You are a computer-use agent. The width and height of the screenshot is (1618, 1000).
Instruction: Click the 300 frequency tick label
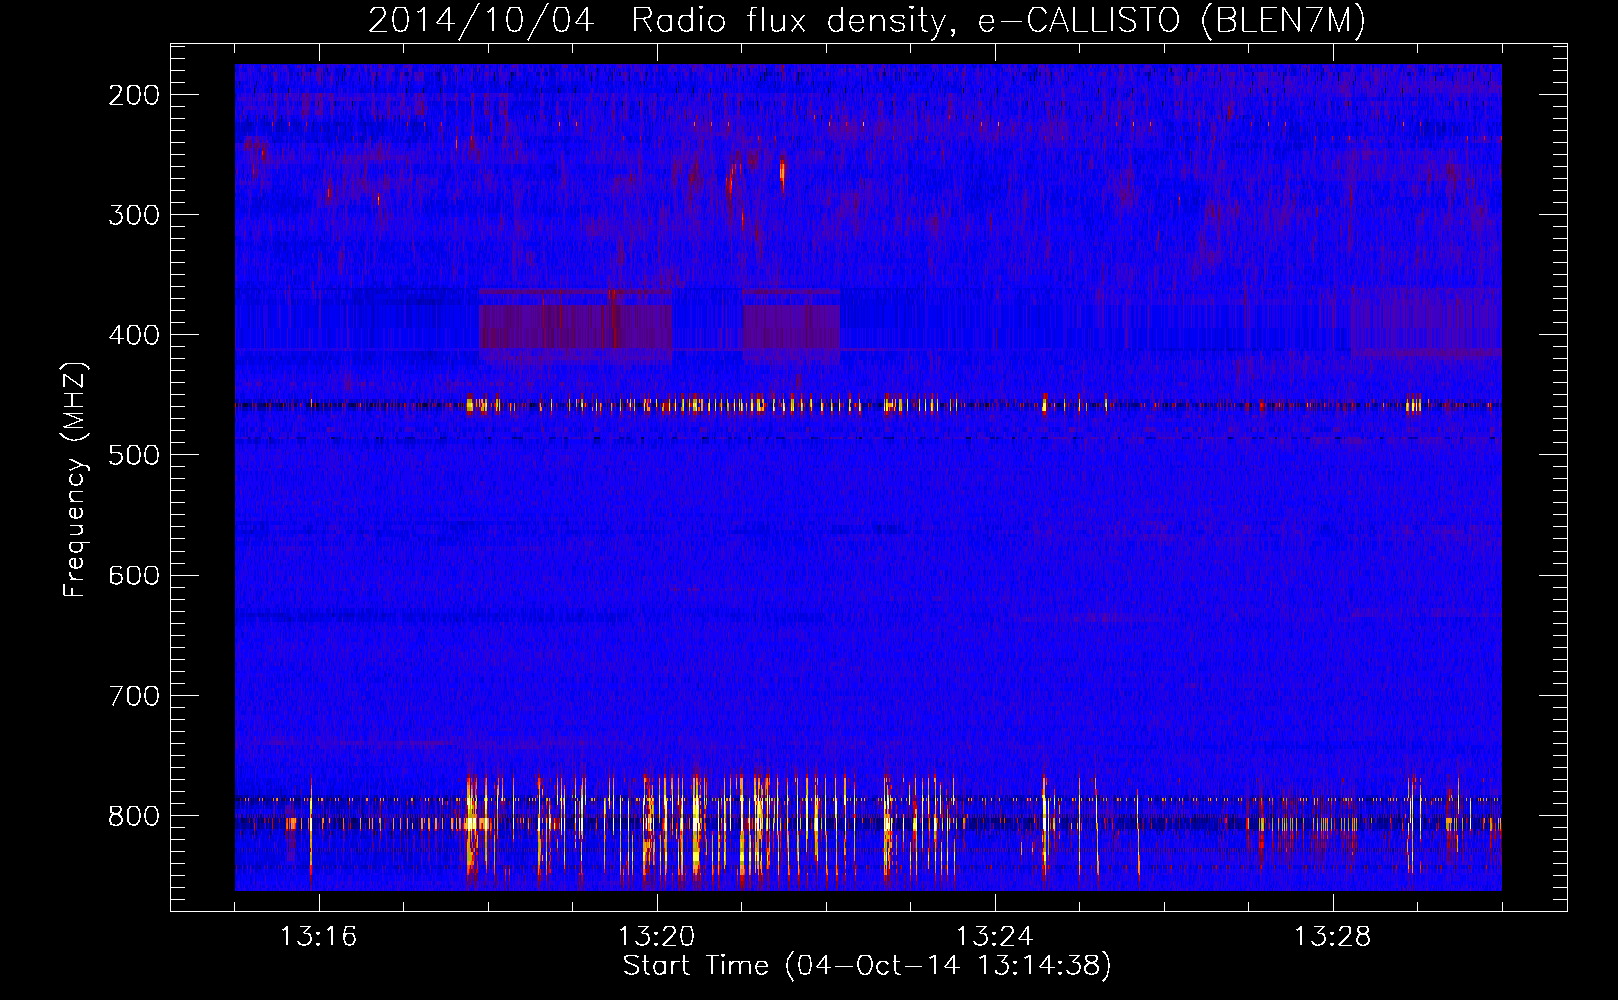pyautogui.click(x=134, y=215)
